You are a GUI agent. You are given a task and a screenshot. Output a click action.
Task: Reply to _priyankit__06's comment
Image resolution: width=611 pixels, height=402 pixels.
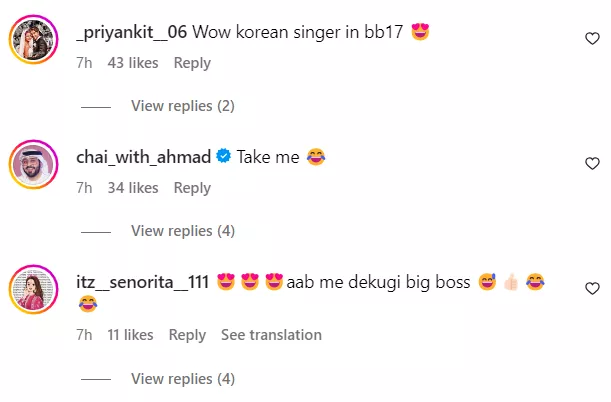point(192,63)
